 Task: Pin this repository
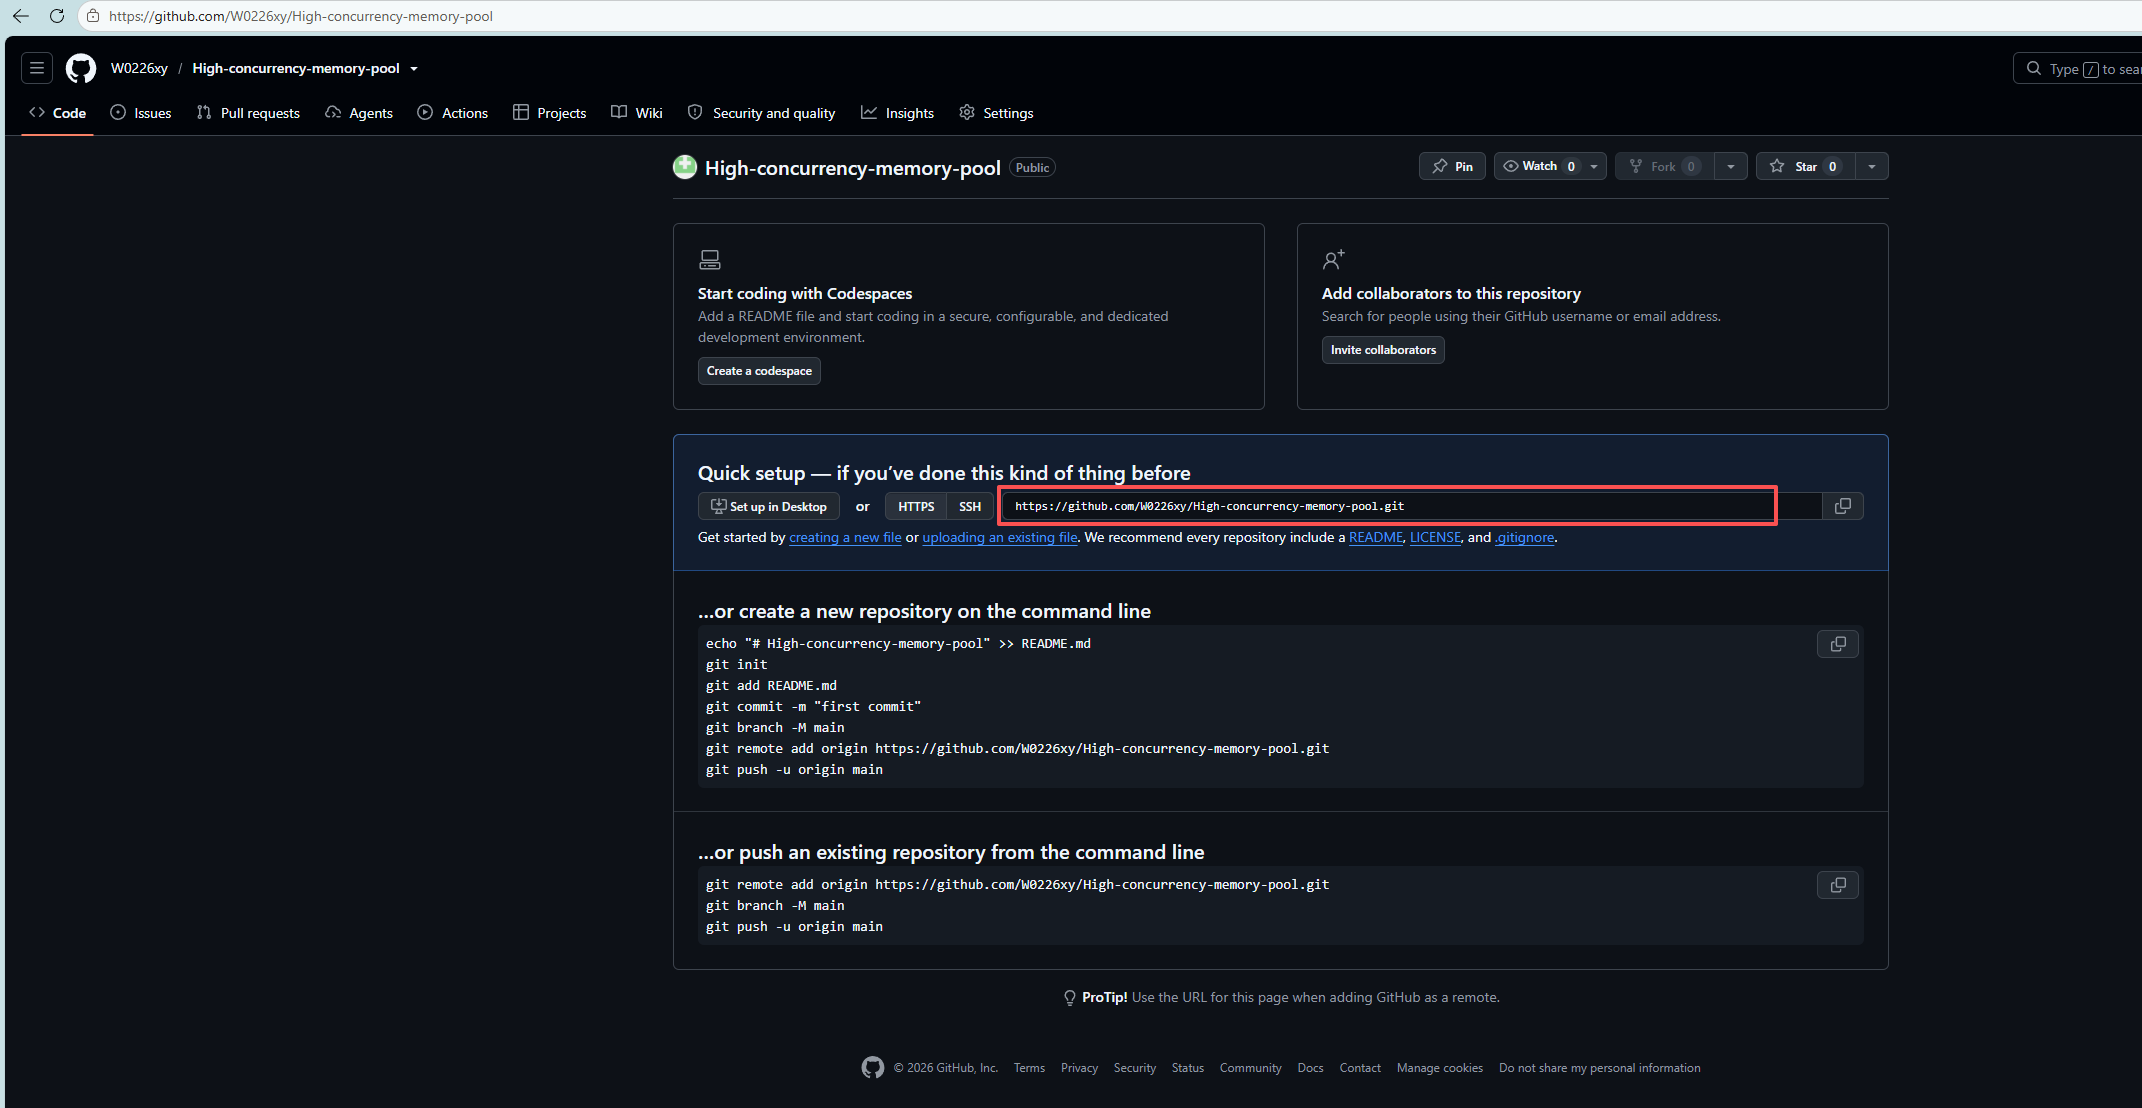click(x=1452, y=166)
